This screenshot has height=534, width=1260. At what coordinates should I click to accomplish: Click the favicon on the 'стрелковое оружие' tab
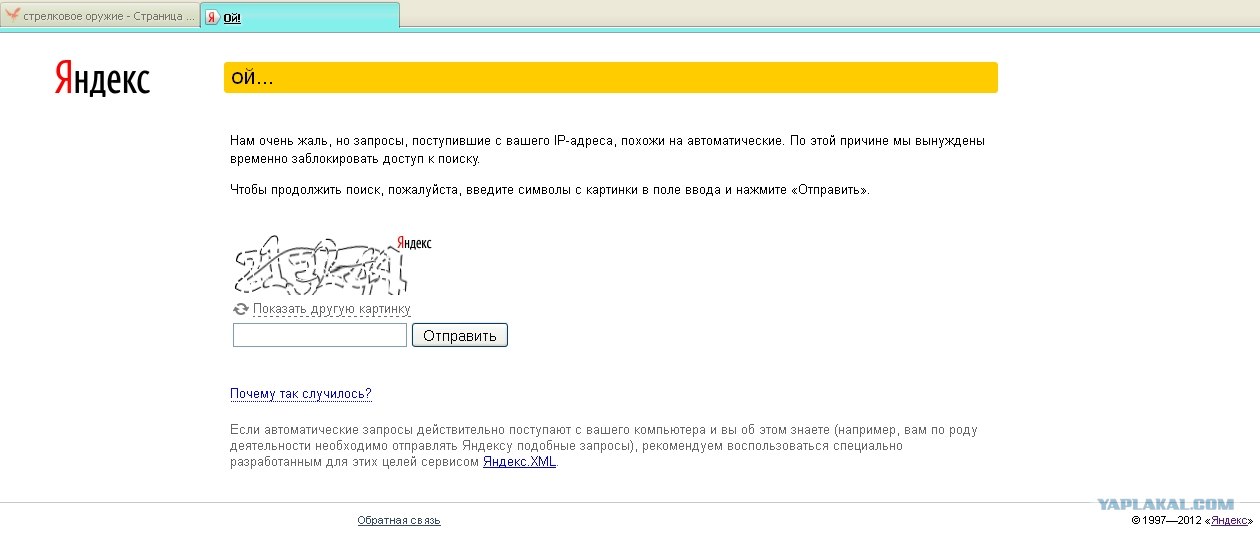click(x=13, y=17)
